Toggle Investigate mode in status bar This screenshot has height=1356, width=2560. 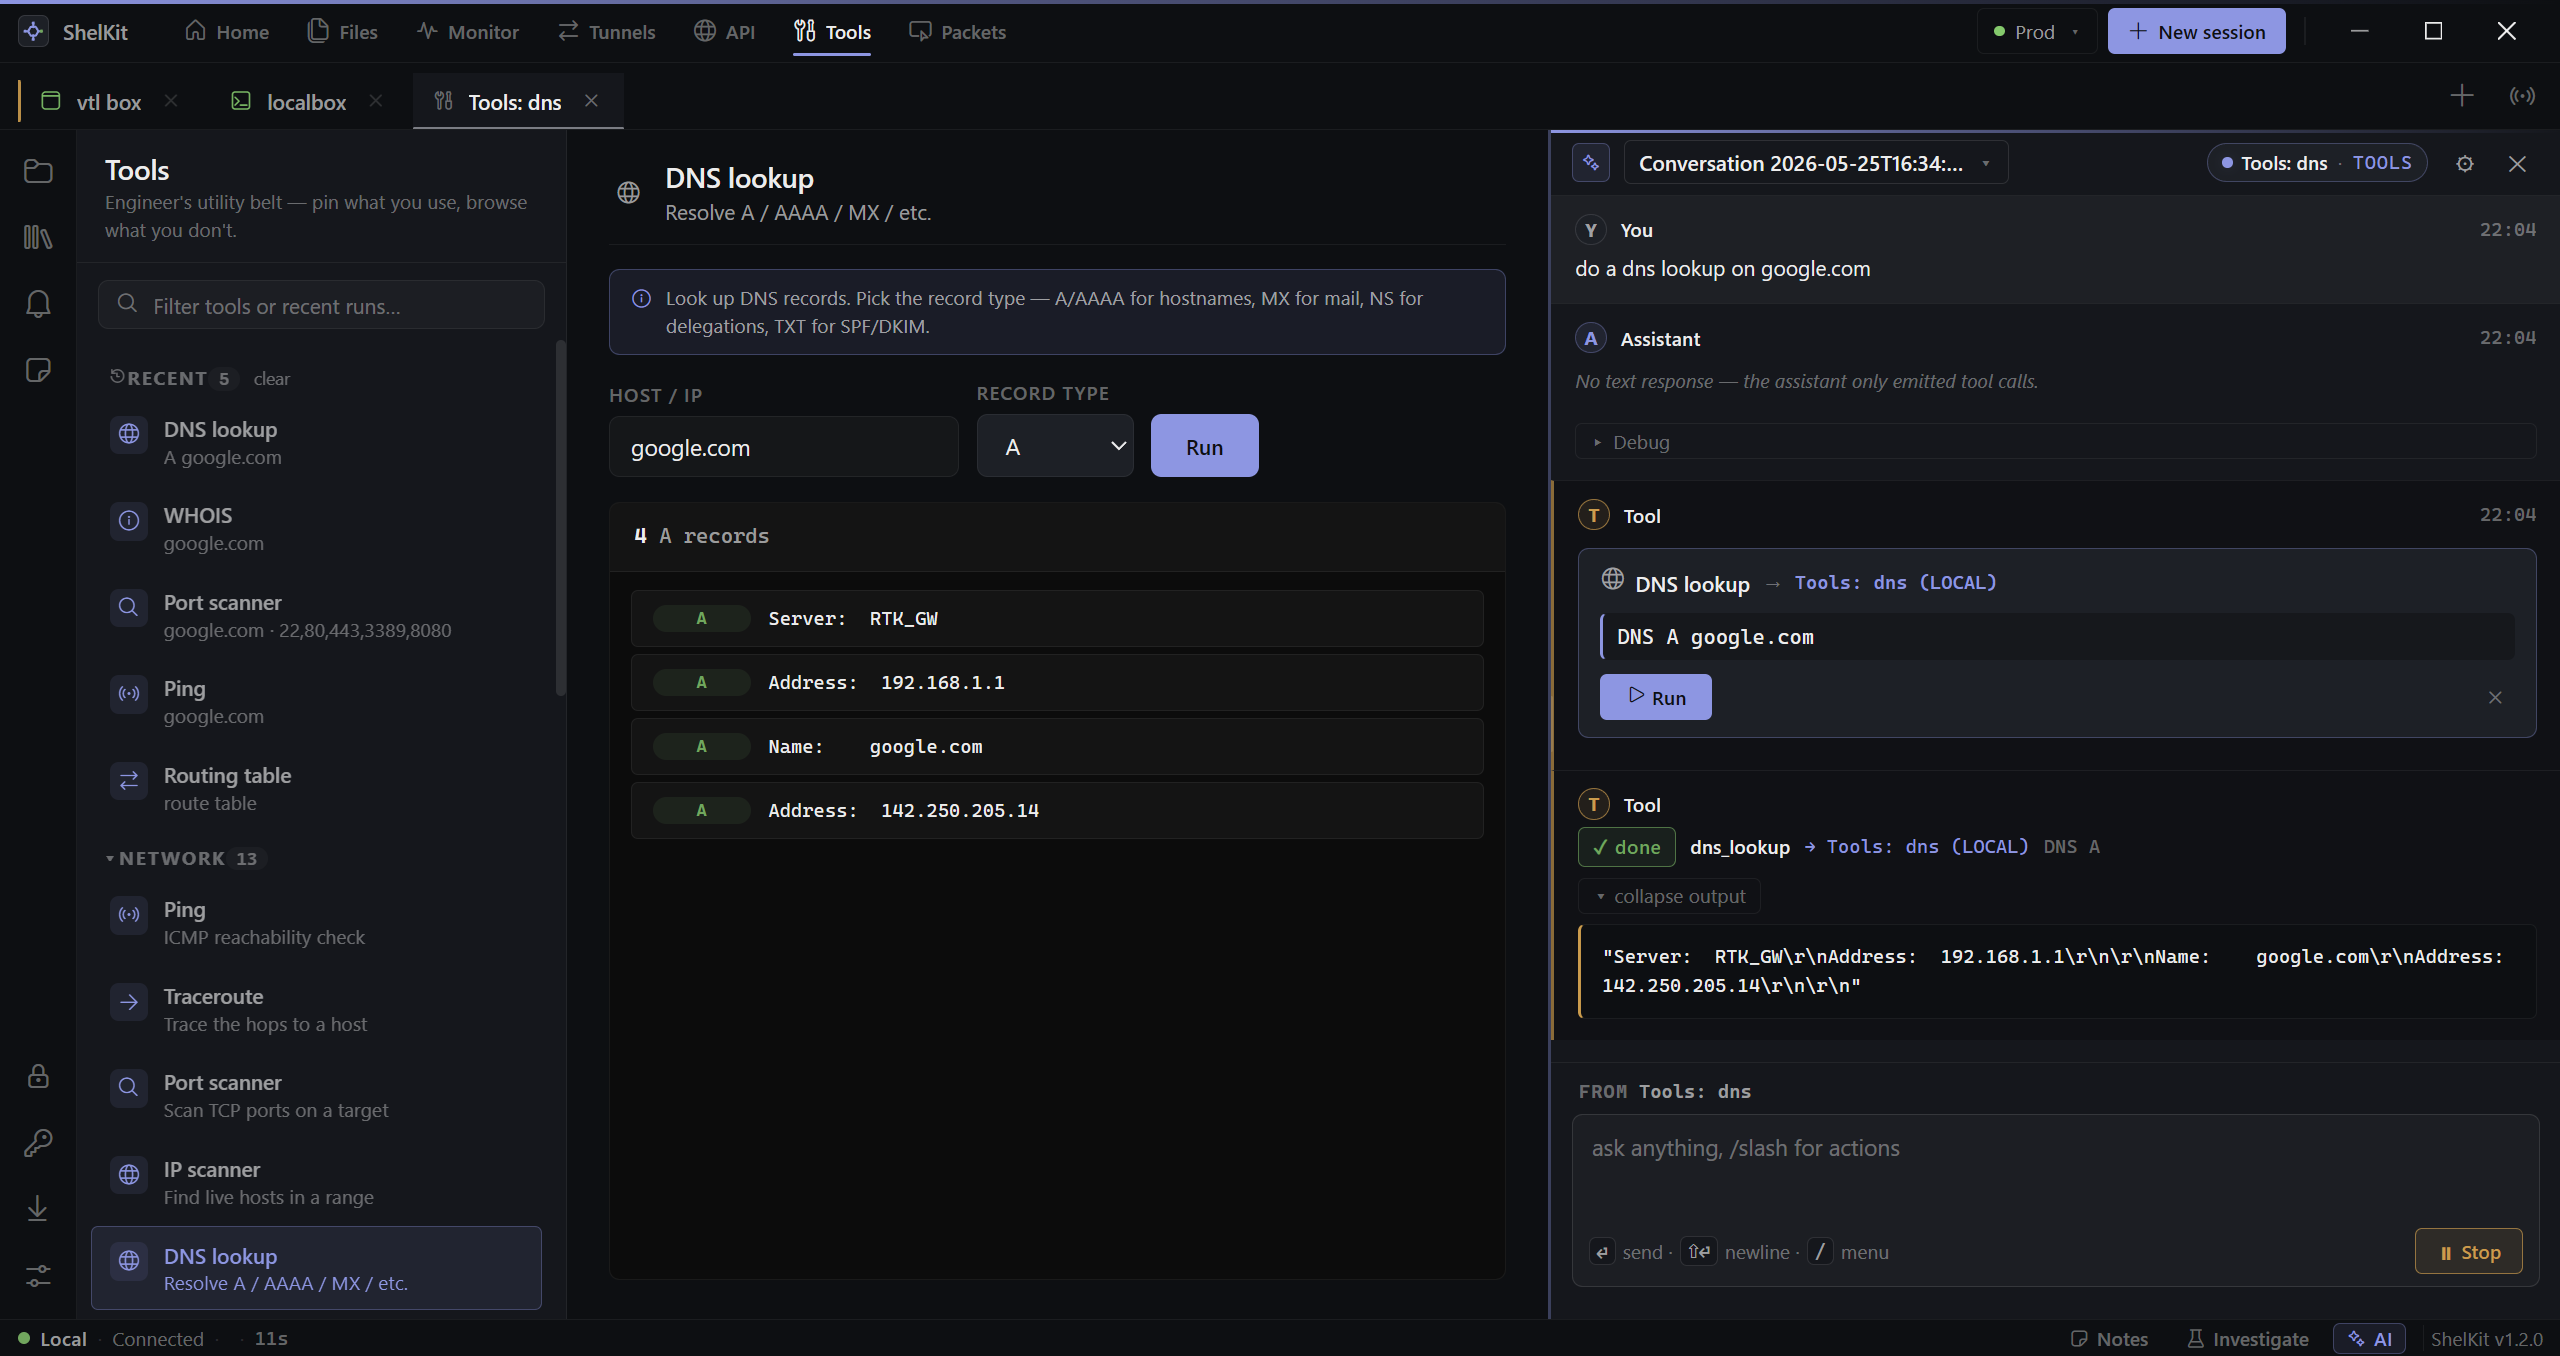(x=2248, y=1339)
